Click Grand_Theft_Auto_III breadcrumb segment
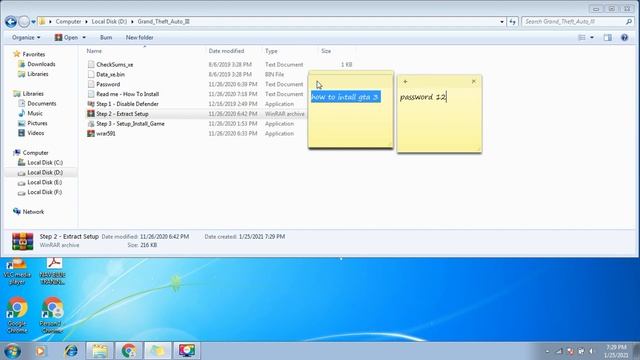Screen dimensions: 640x360 163,22
